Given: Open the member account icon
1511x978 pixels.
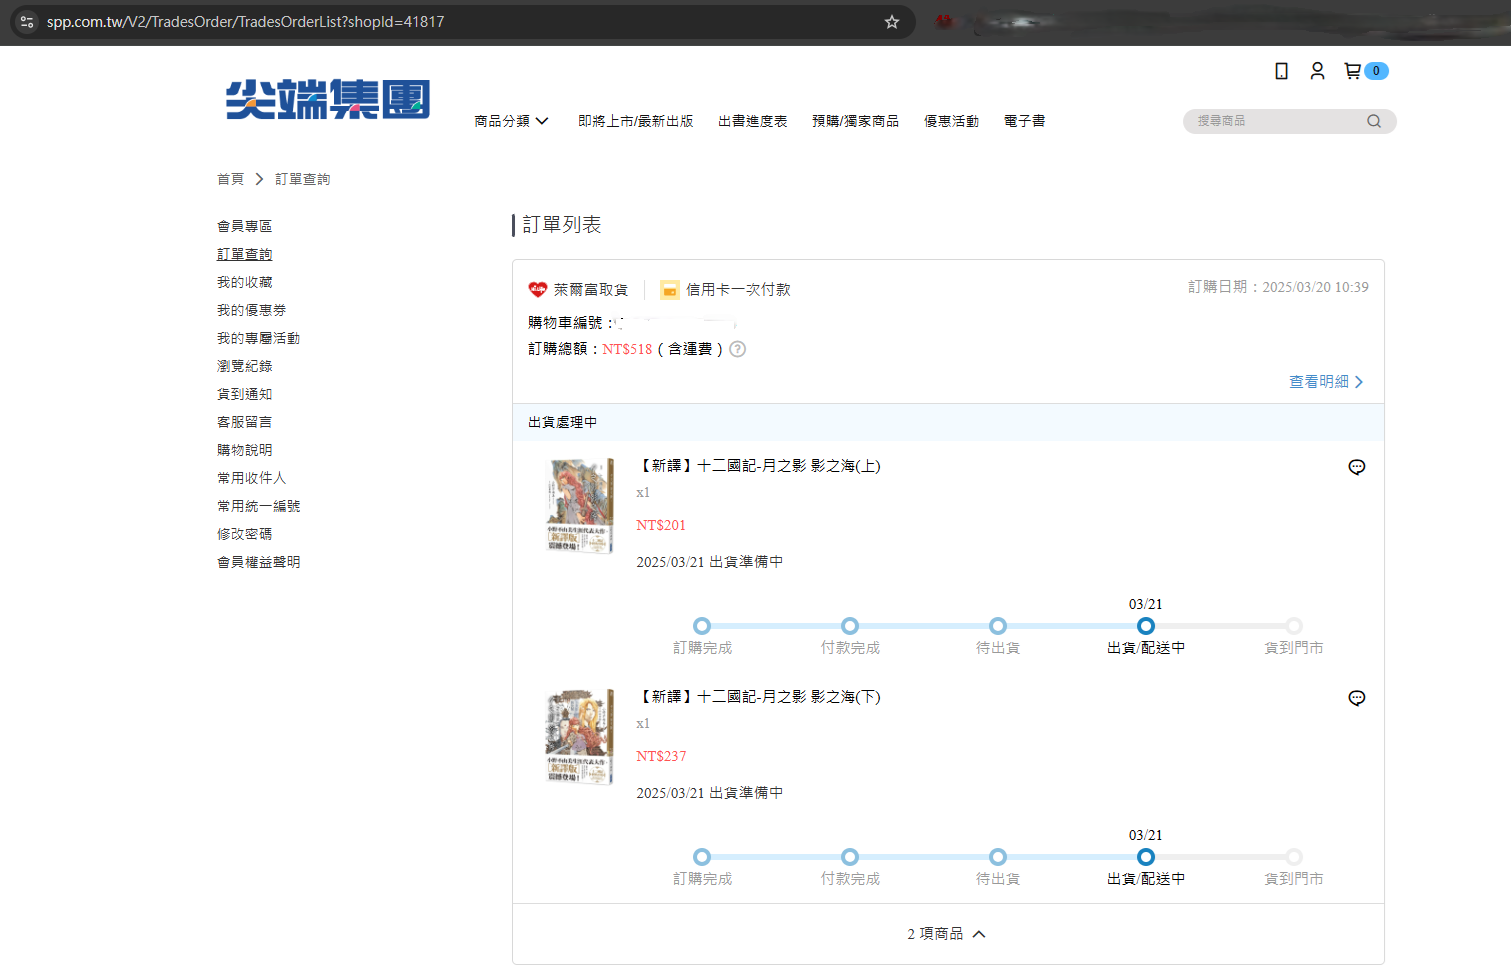Looking at the screenshot, I should [x=1317, y=71].
